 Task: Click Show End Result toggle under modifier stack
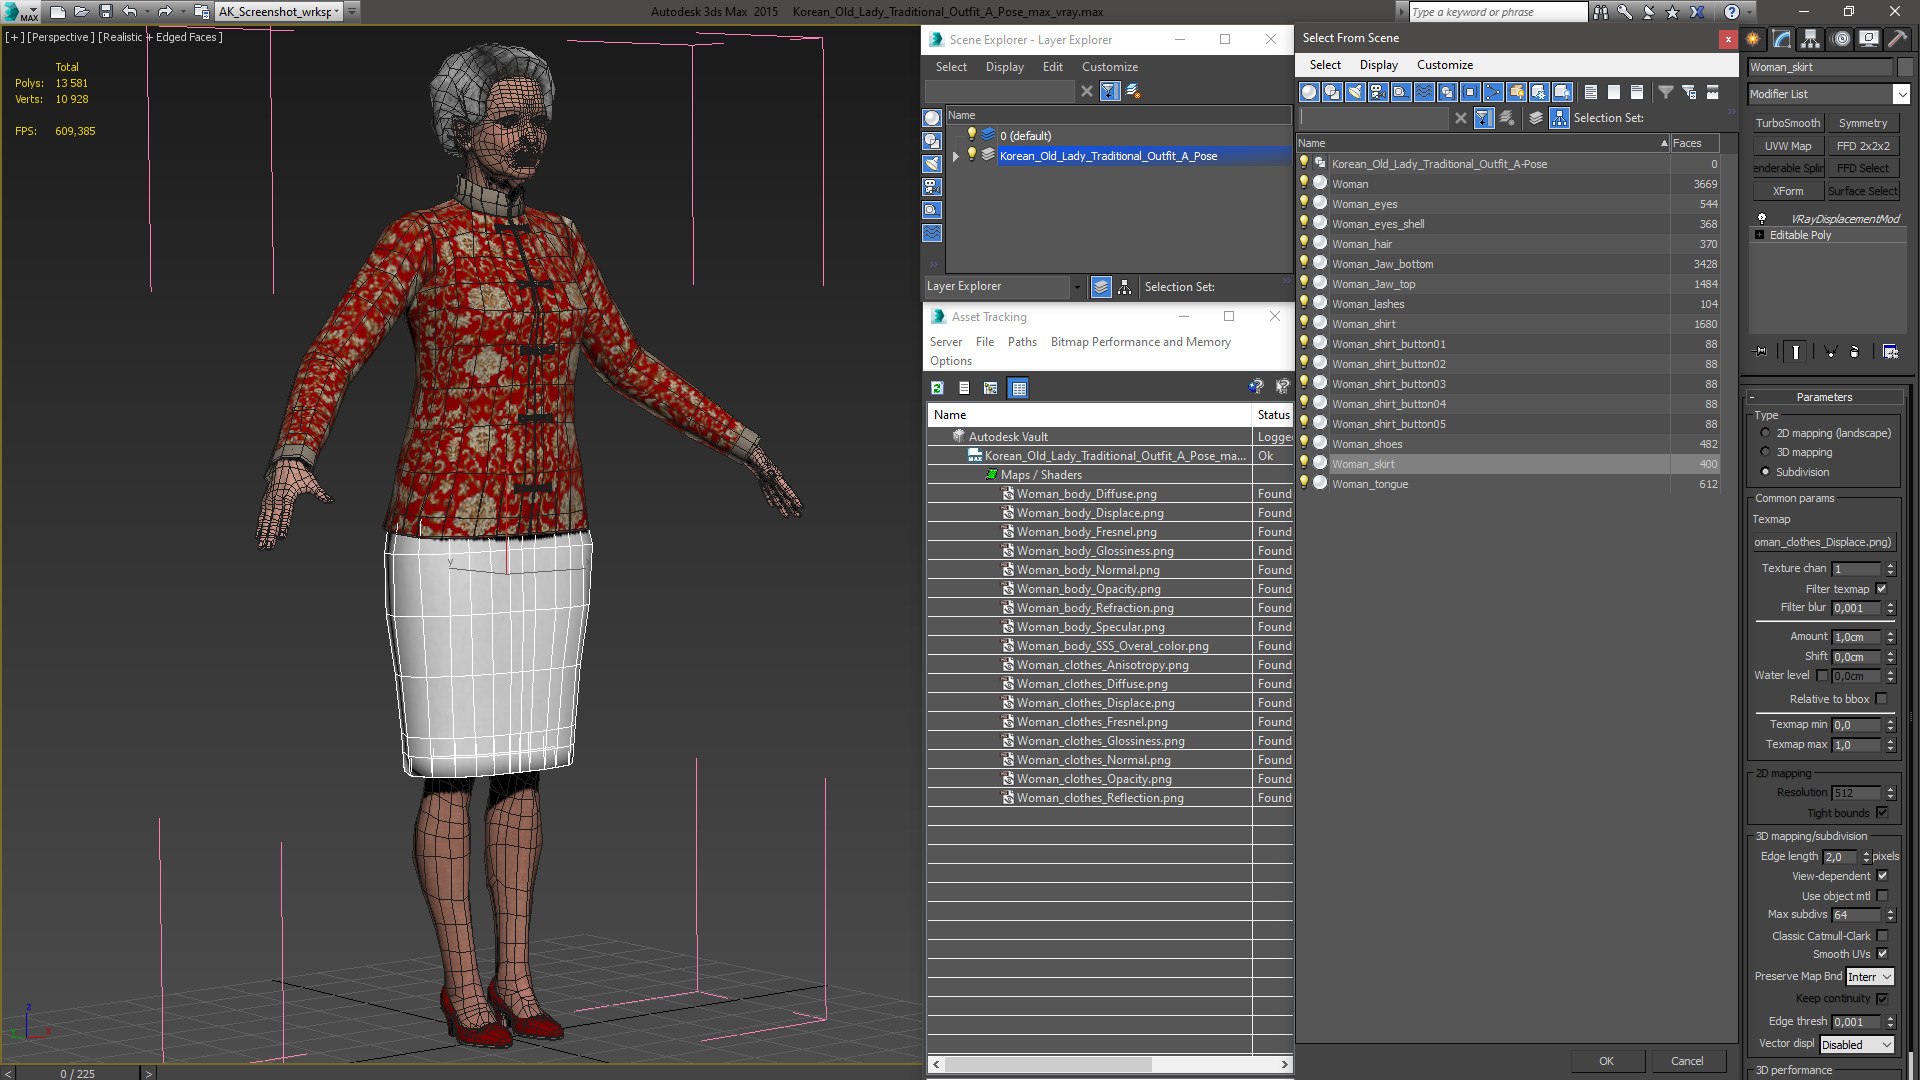pyautogui.click(x=1796, y=352)
